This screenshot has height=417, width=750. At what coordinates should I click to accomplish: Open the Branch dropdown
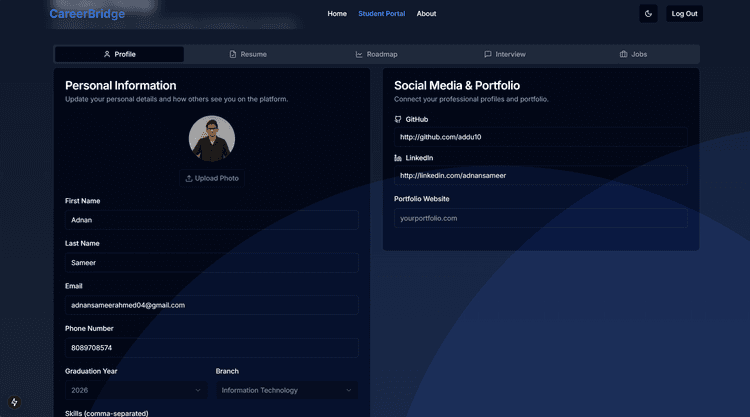(x=287, y=390)
